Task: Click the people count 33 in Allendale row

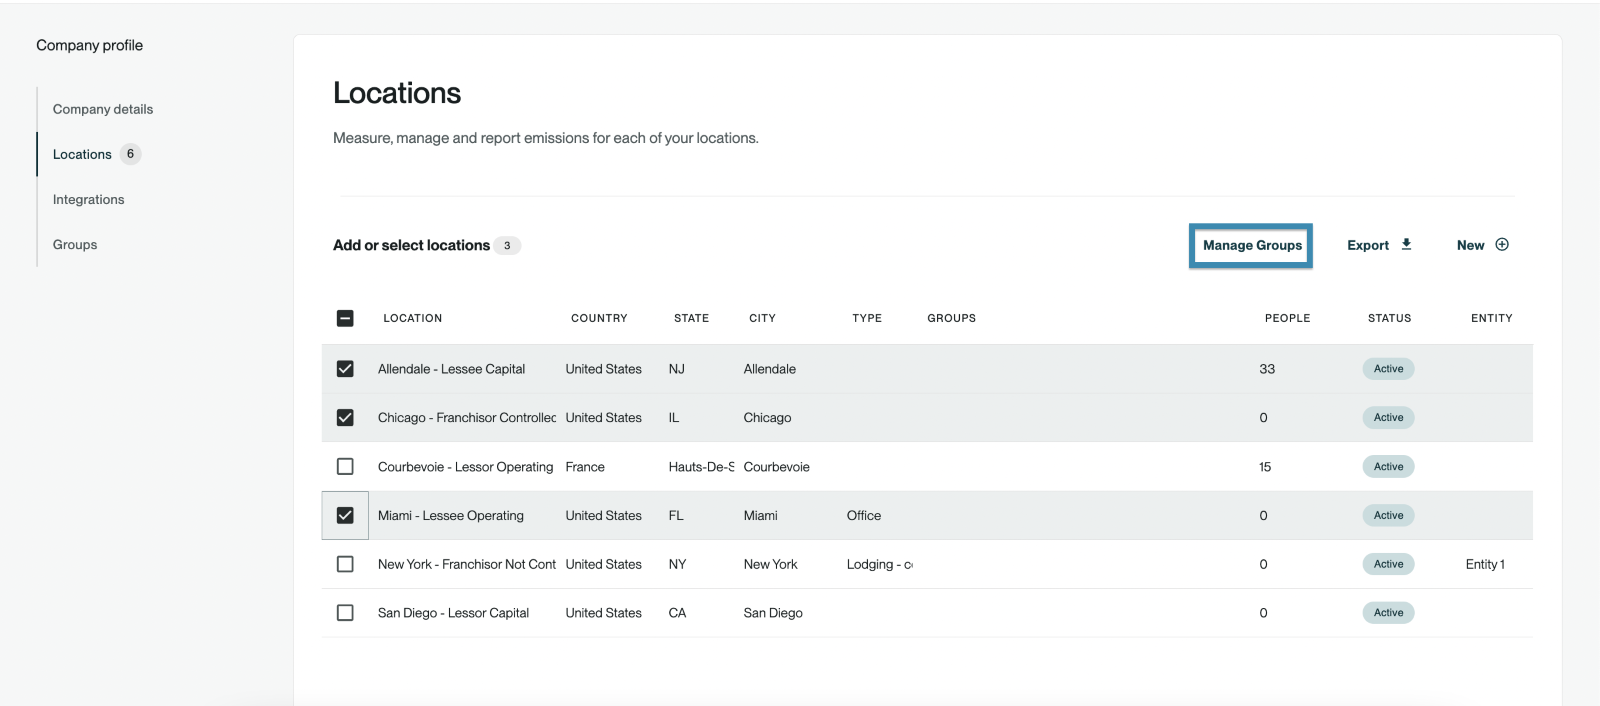Action: [1267, 369]
